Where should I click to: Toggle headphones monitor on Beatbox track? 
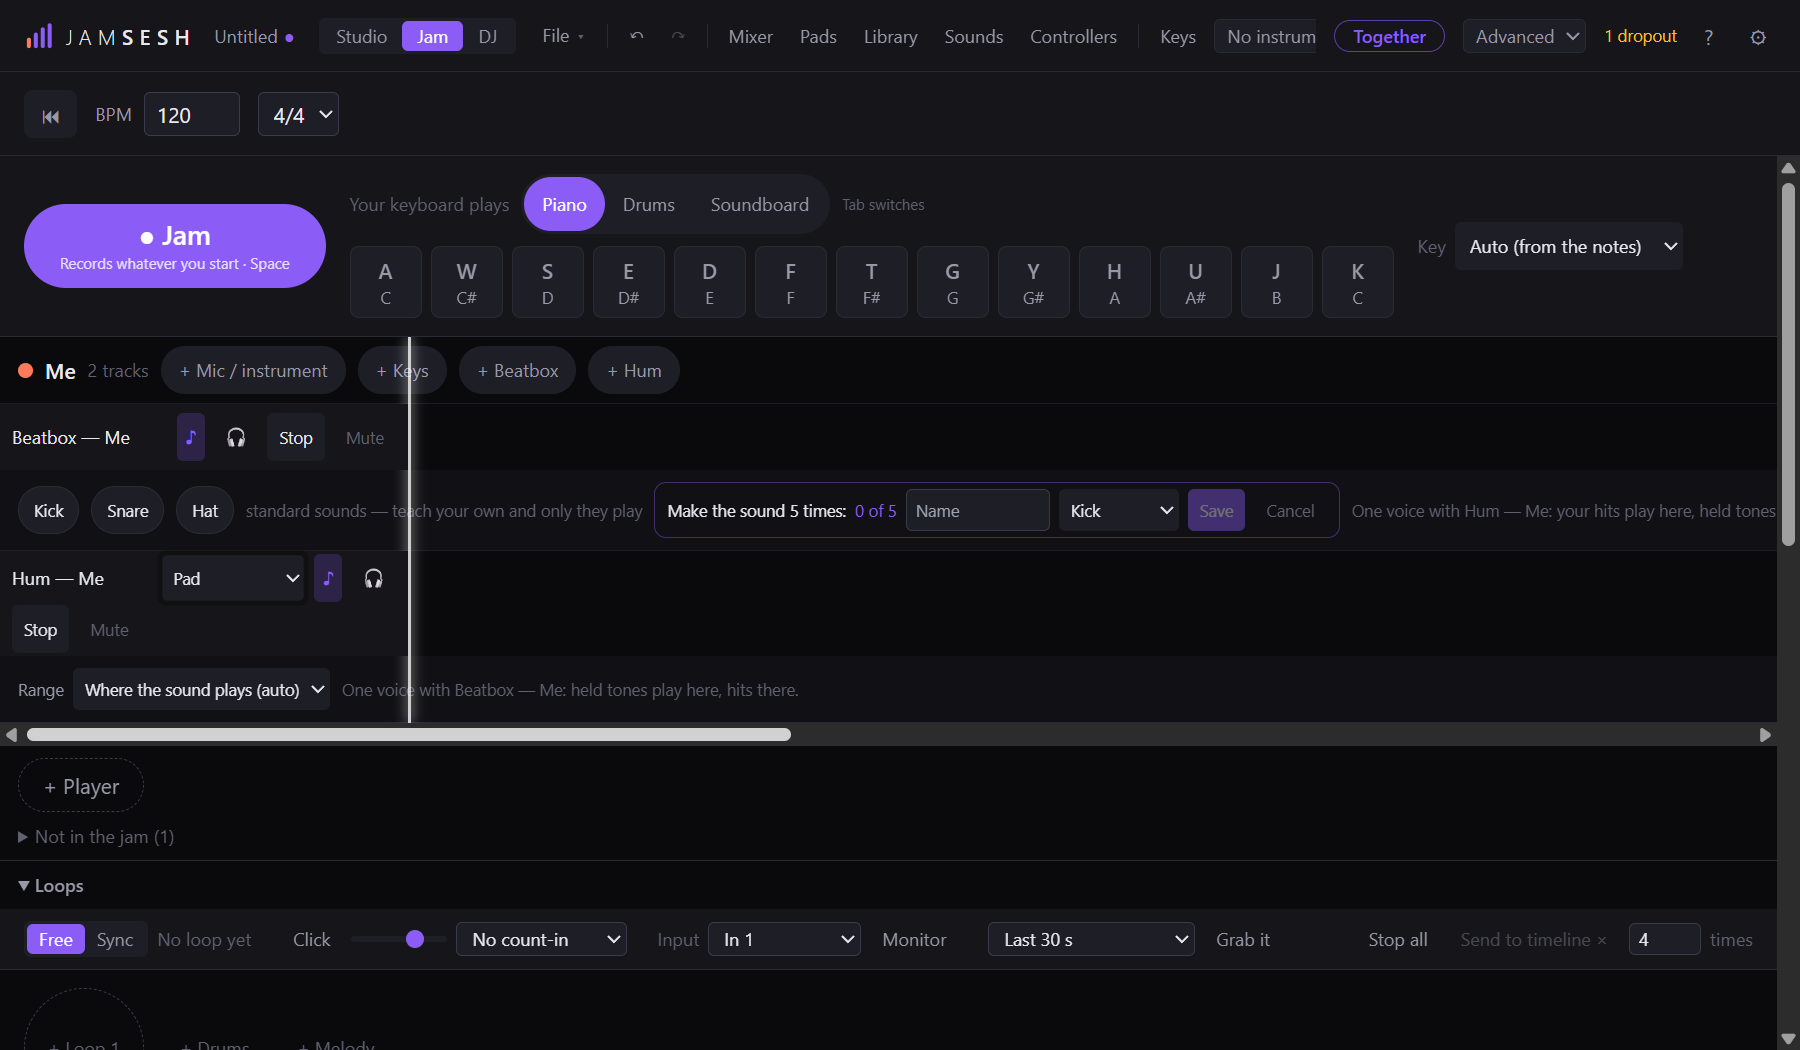tap(236, 437)
